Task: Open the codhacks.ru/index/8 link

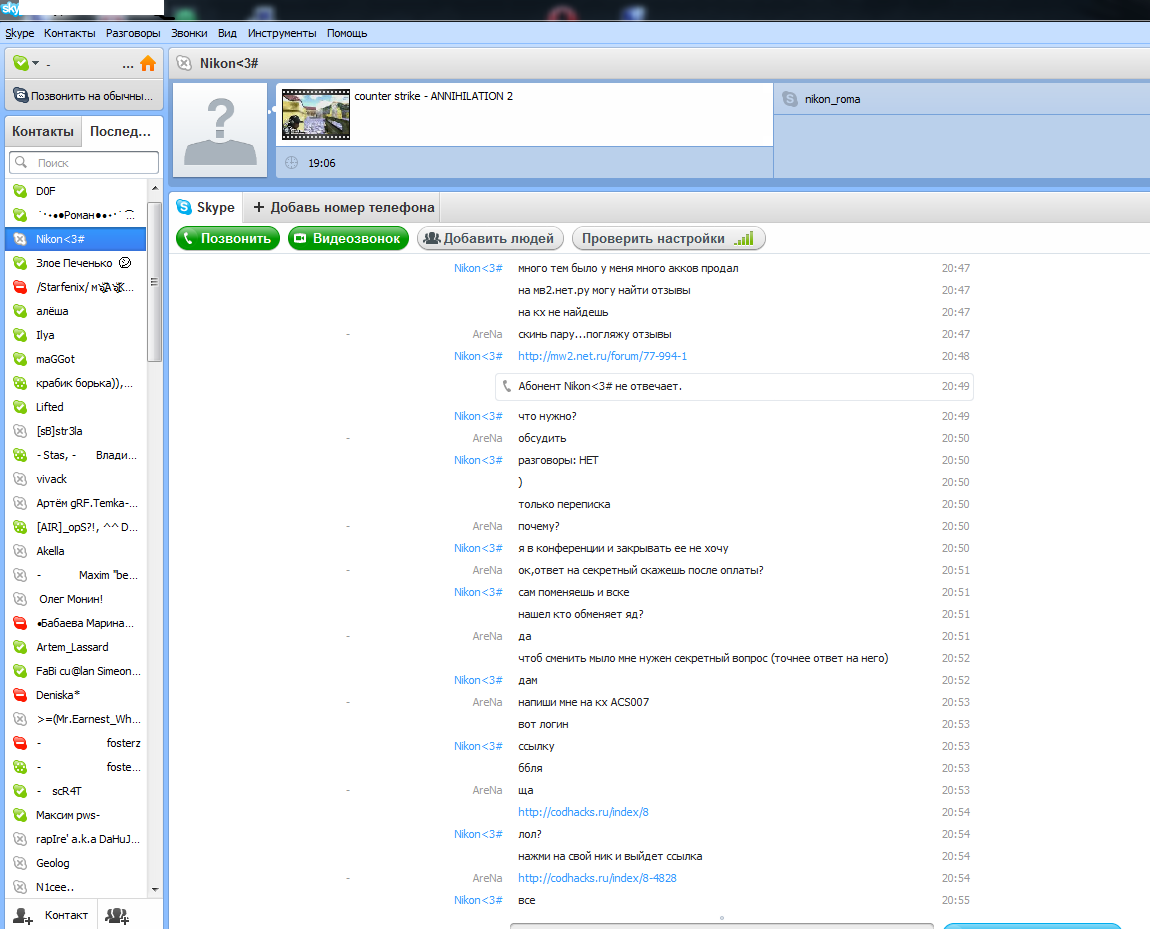Action: 583,812
